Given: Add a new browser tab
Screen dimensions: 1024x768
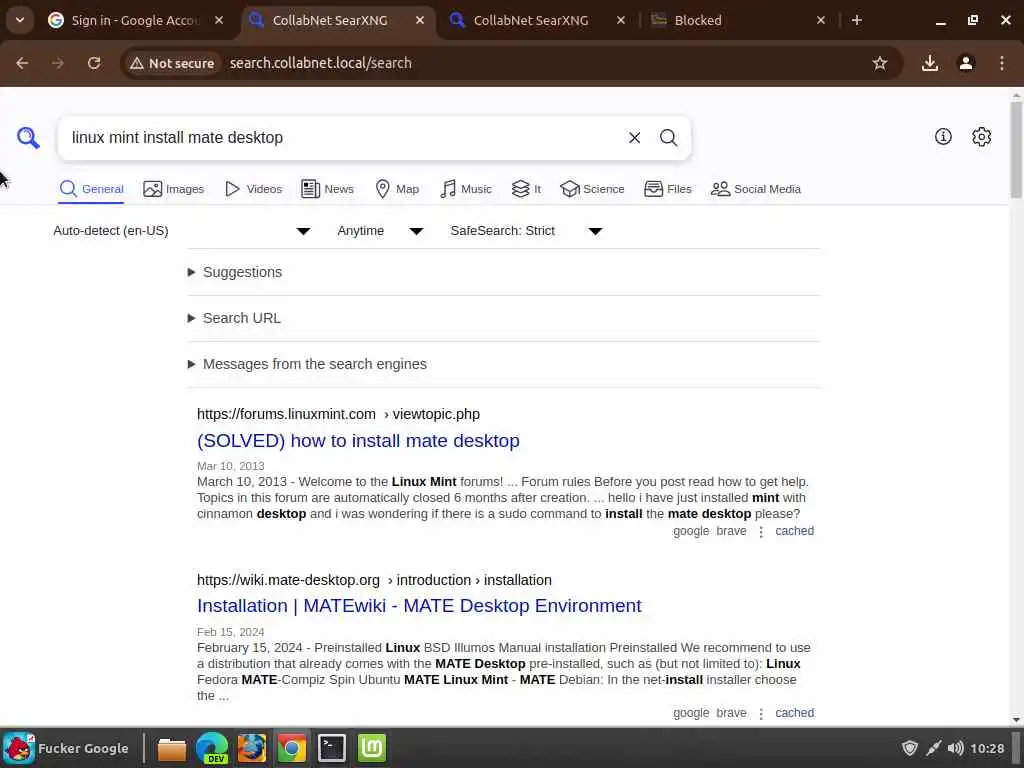Looking at the screenshot, I should click(857, 20).
